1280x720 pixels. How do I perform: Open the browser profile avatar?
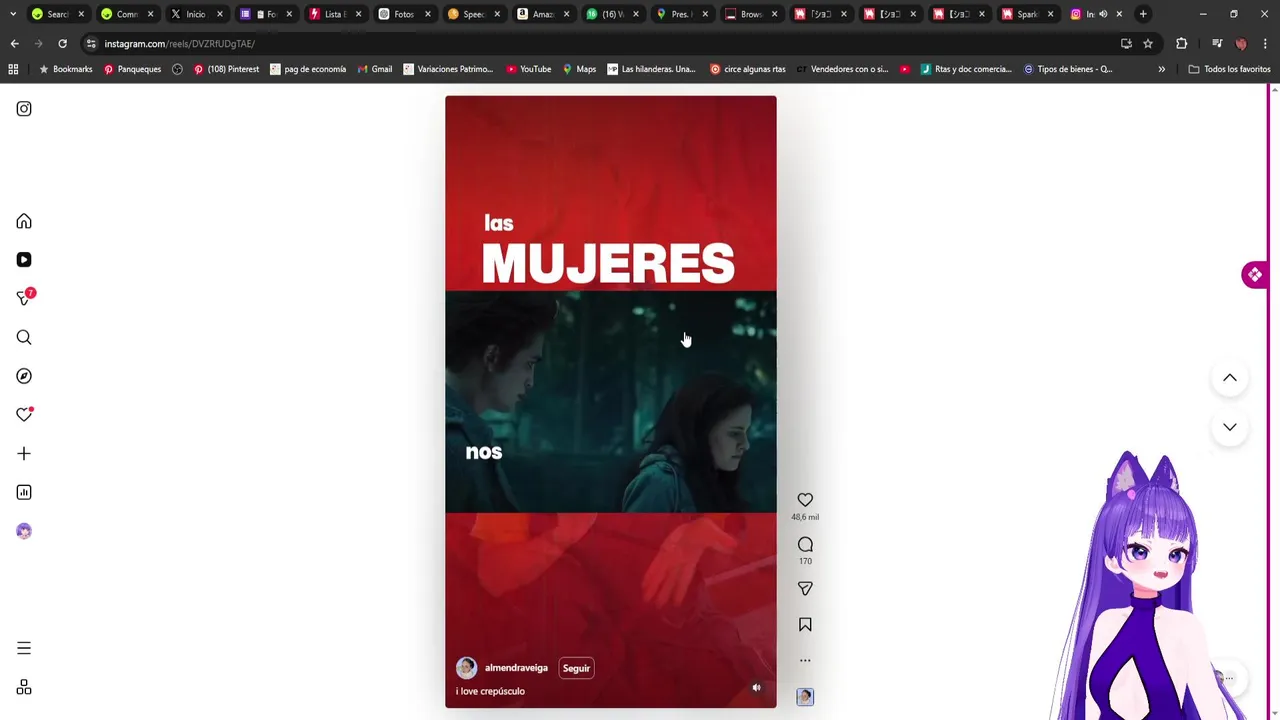tap(1241, 44)
